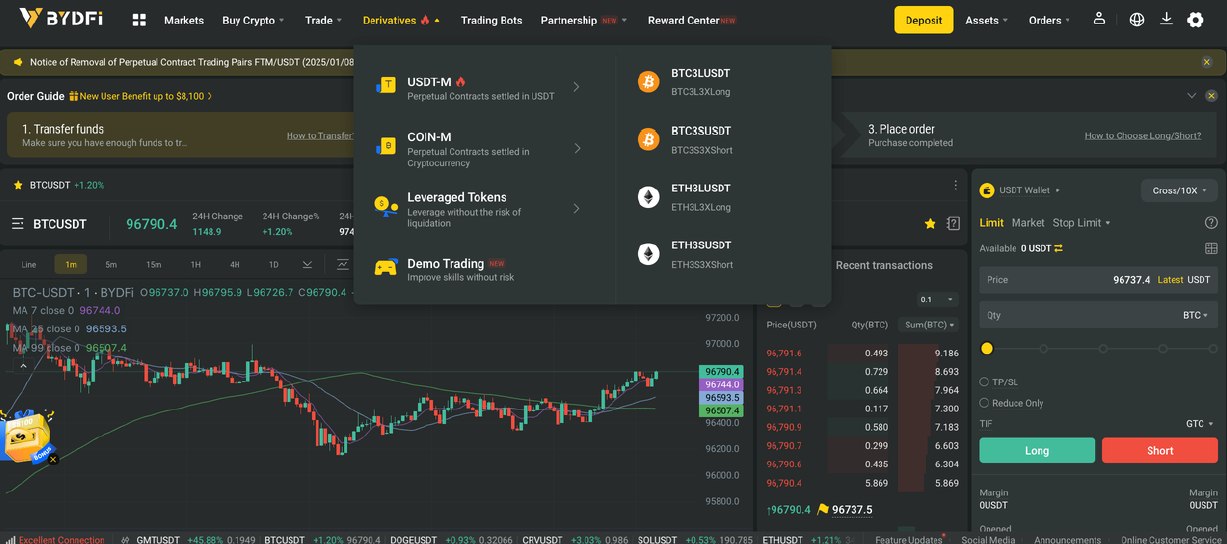Click the Qty input field
The width and height of the screenshot is (1227, 544).
click(1080, 315)
